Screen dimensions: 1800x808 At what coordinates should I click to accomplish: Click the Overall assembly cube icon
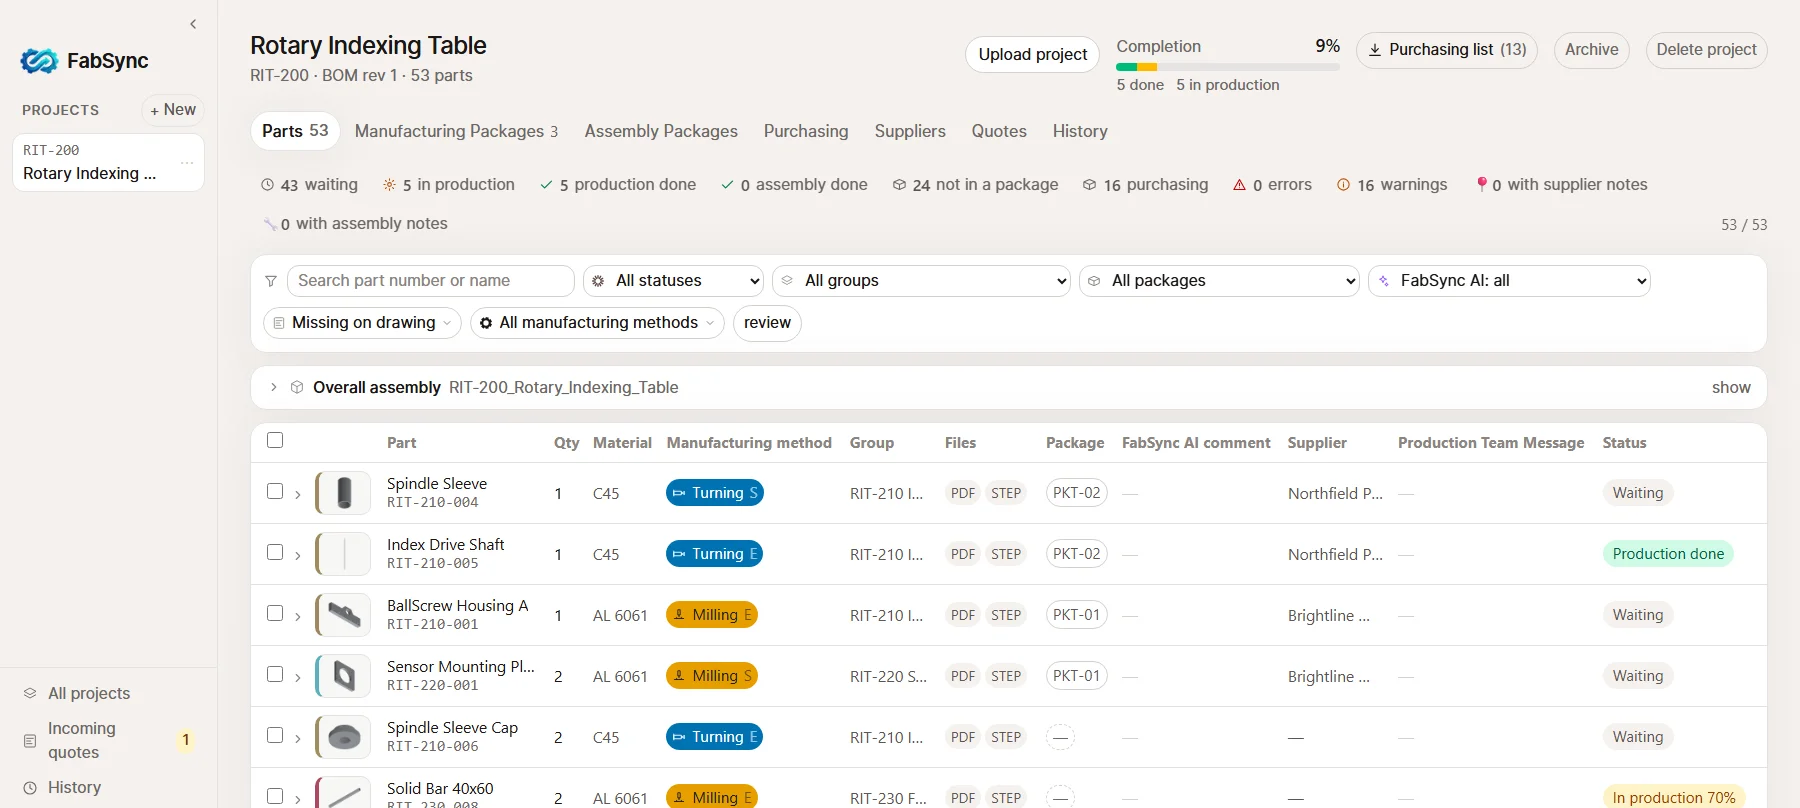coord(297,387)
